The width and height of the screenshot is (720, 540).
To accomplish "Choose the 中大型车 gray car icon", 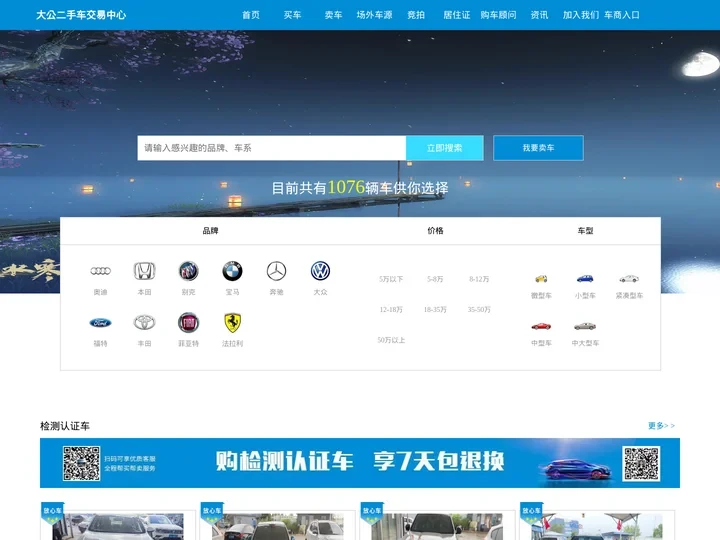I will click(x=585, y=326).
